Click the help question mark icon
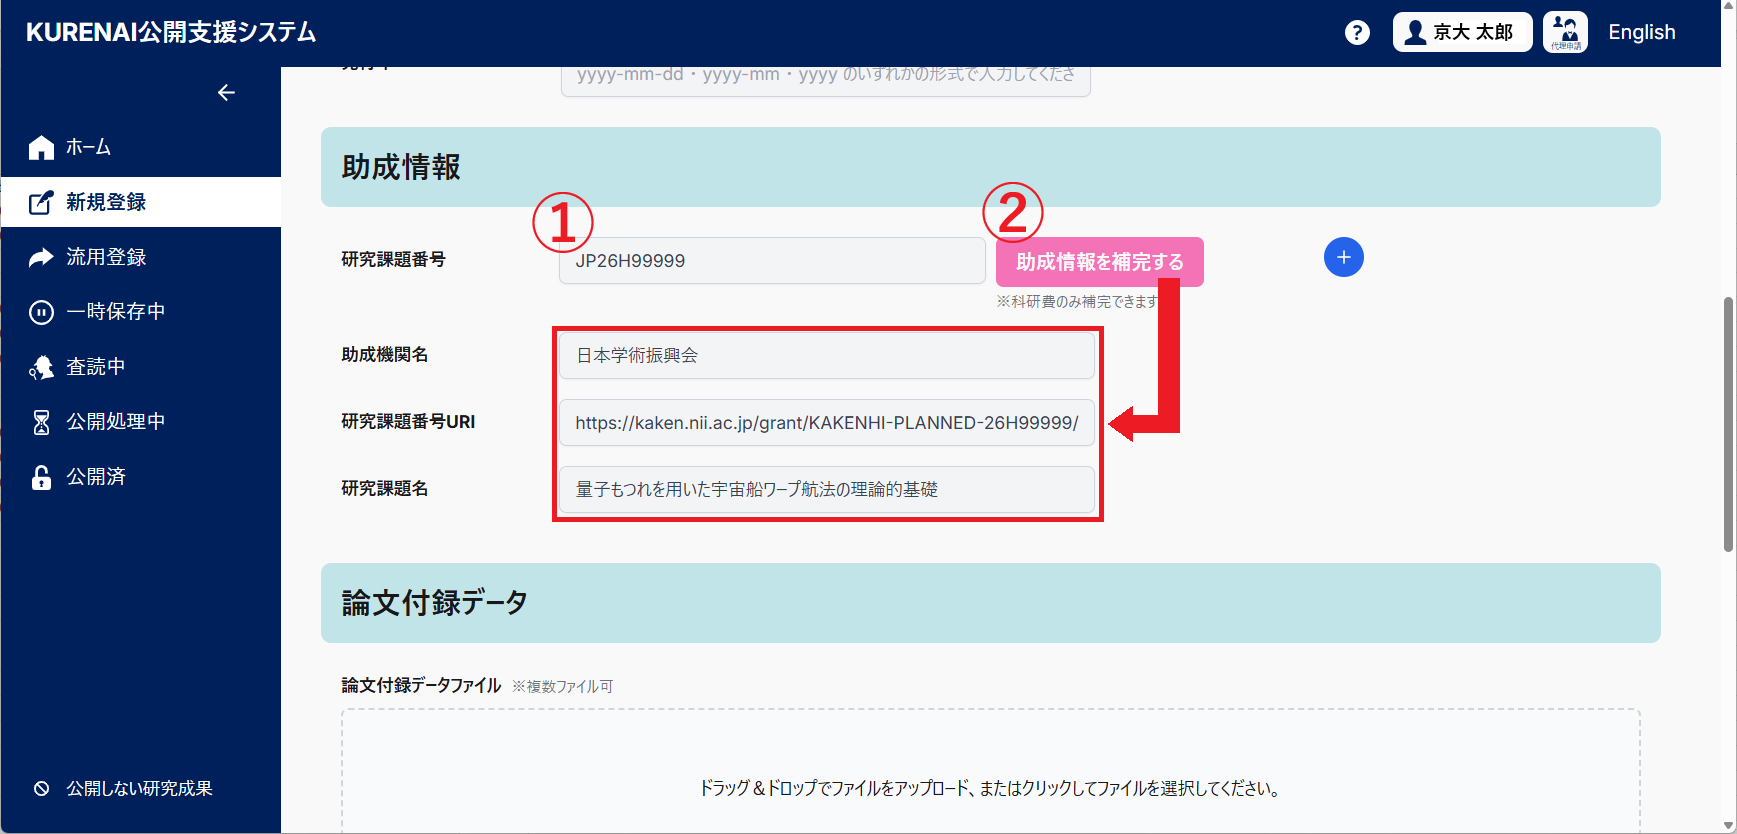The image size is (1737, 834). coord(1357,33)
